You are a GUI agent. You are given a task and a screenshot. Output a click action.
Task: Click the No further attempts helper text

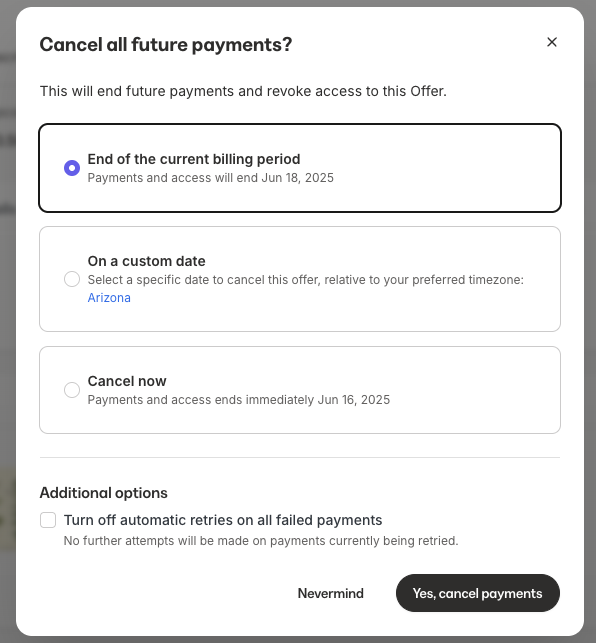tap(261, 541)
